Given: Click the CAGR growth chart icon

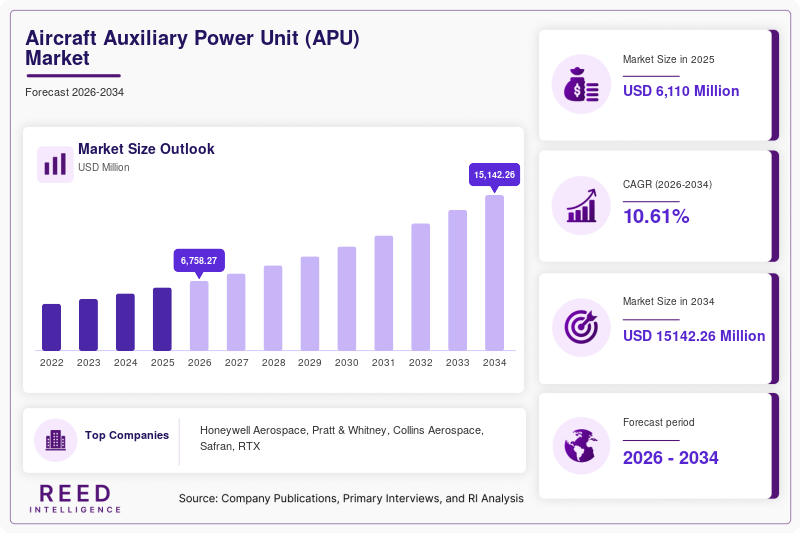Looking at the screenshot, I should [x=582, y=206].
